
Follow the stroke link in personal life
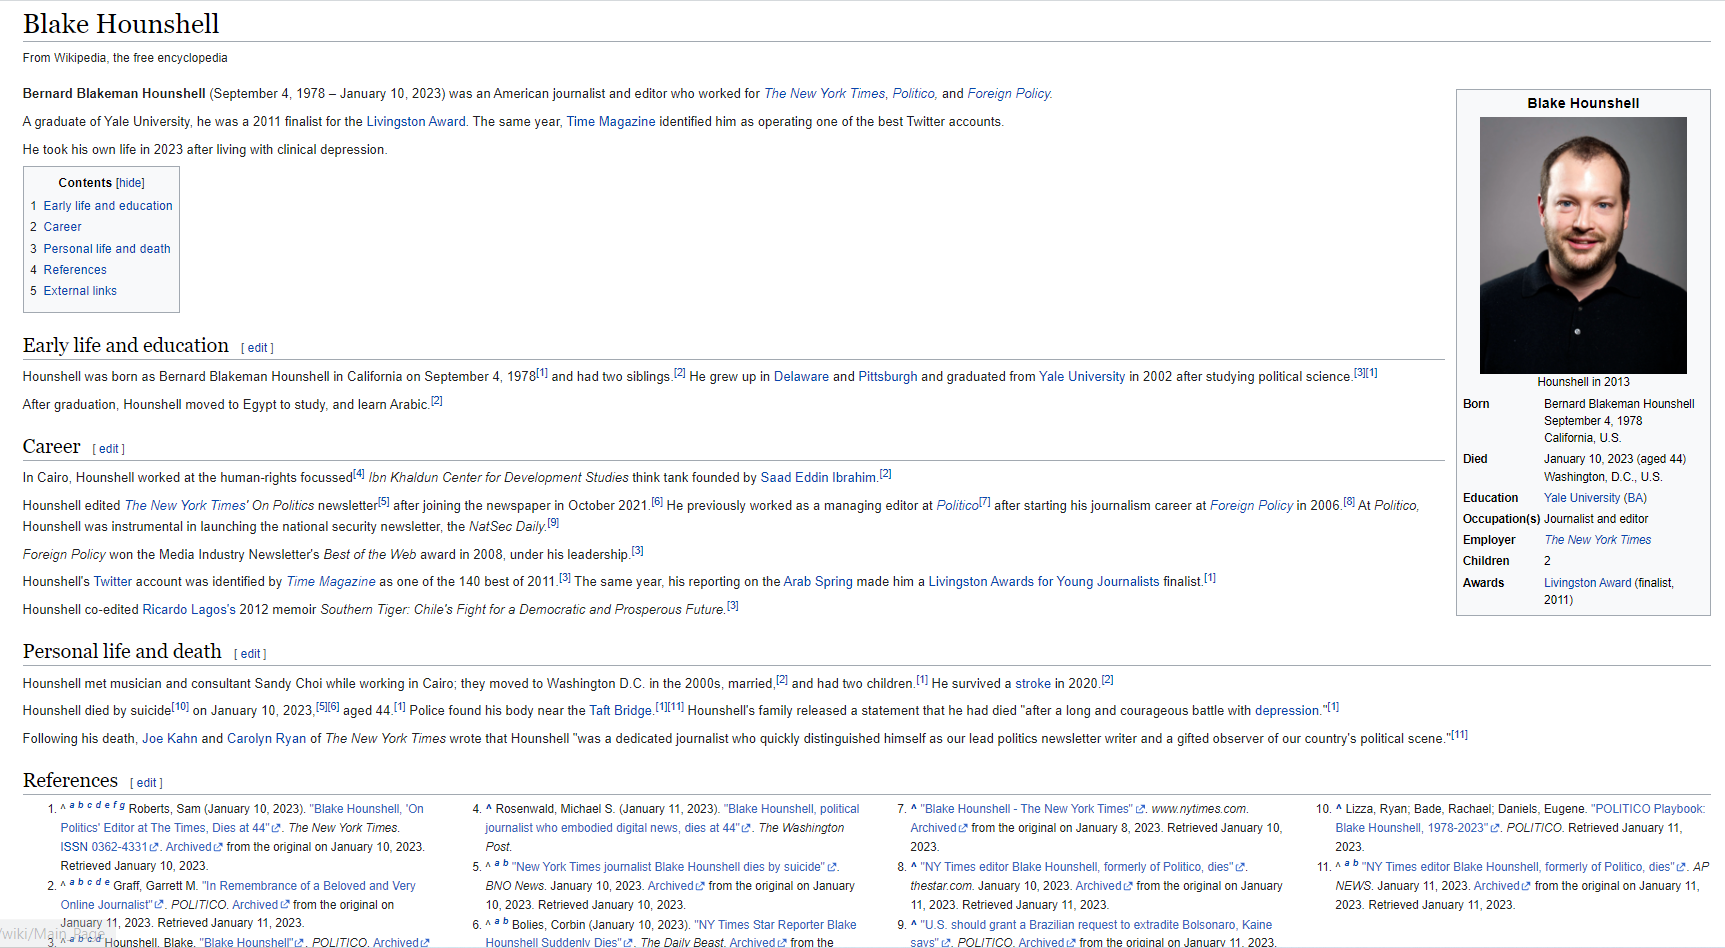[x=1033, y=684]
